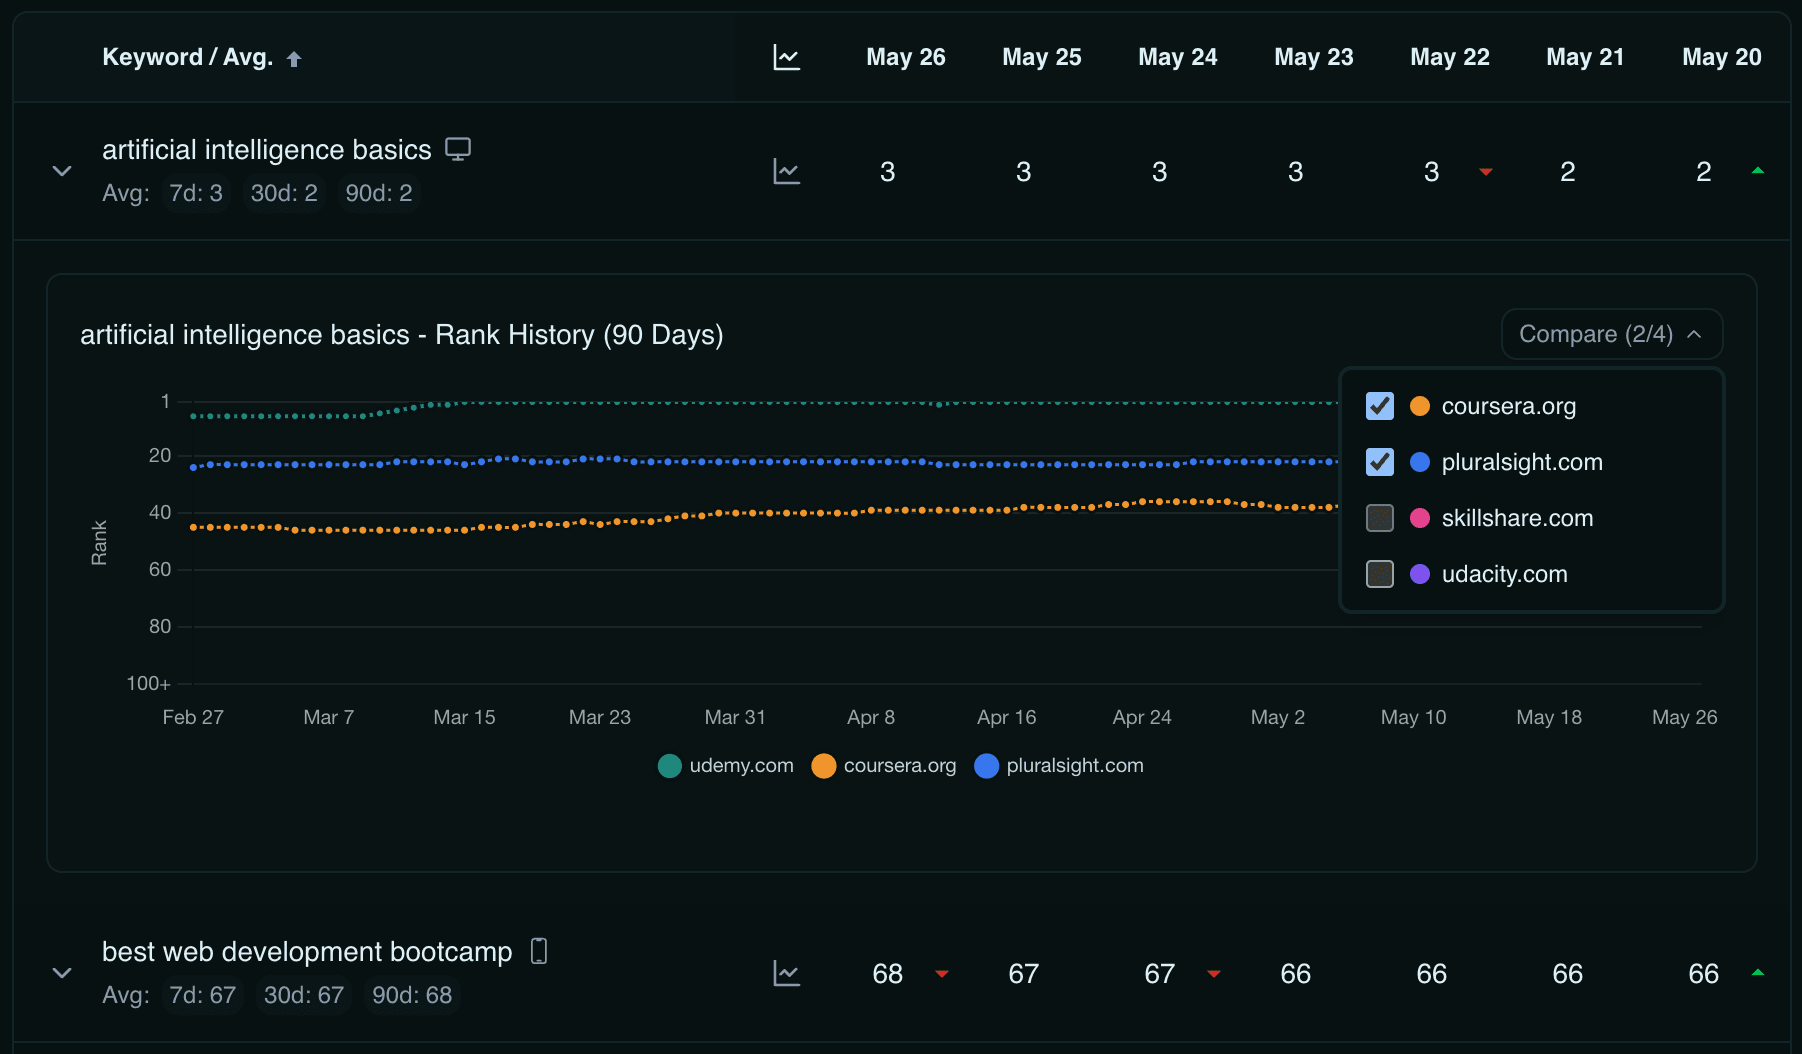Click the blue pluralsight.com swatch in dropdown
The width and height of the screenshot is (1802, 1054).
pos(1420,462)
